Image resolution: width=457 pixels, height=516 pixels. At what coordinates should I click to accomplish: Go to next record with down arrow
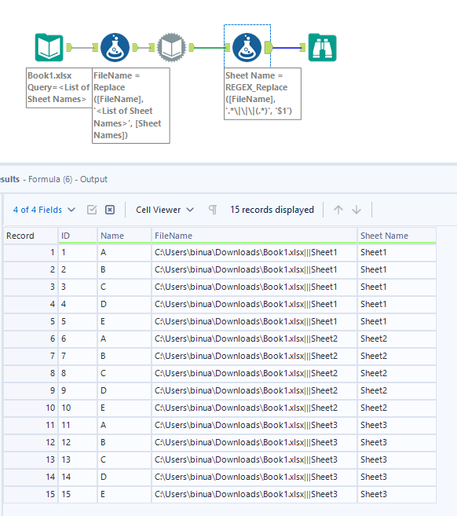356,210
